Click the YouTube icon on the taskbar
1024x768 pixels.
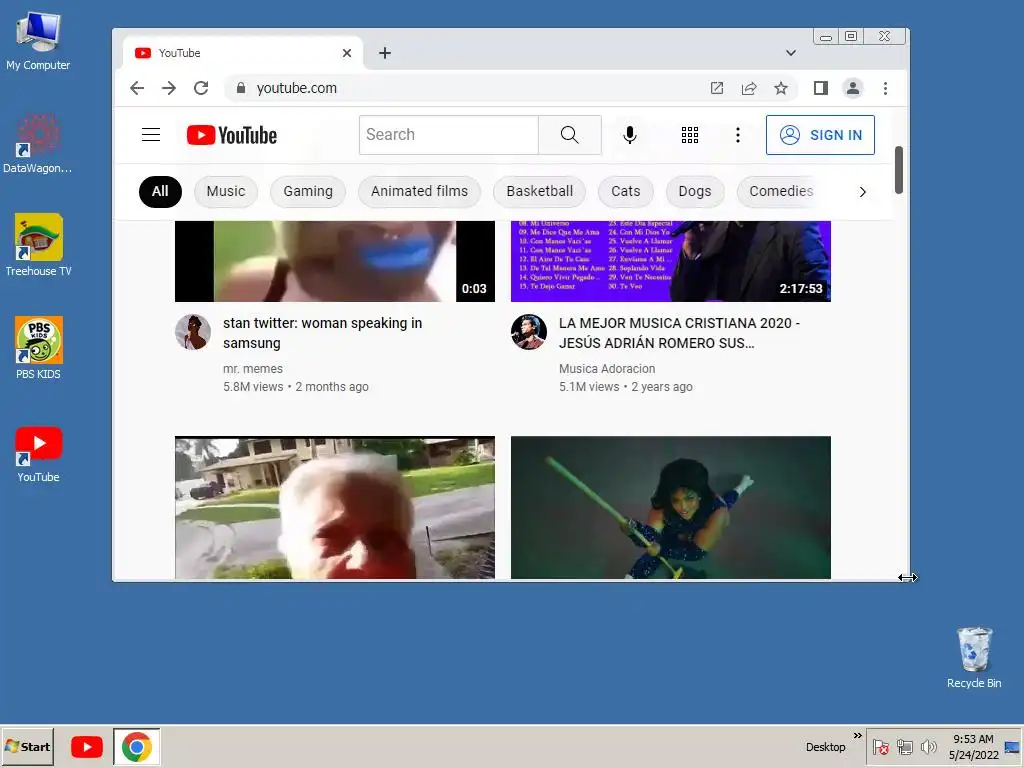tap(87, 746)
